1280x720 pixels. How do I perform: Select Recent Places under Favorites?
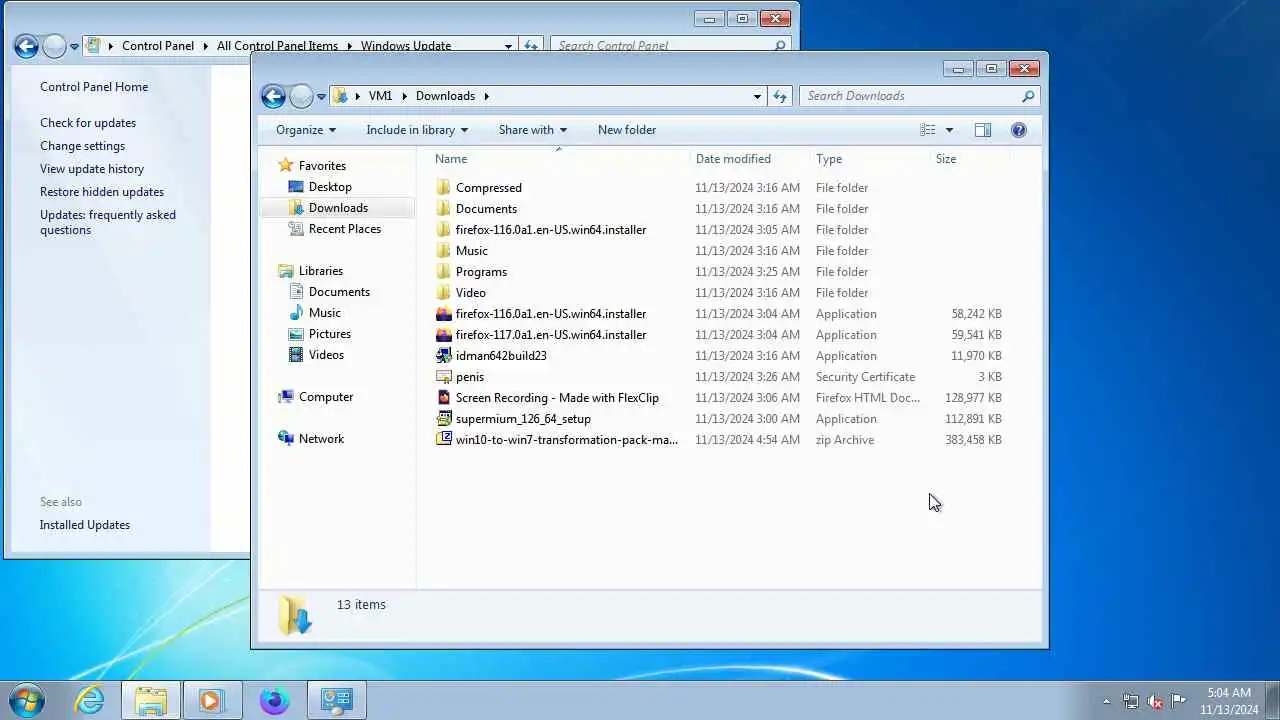344,229
